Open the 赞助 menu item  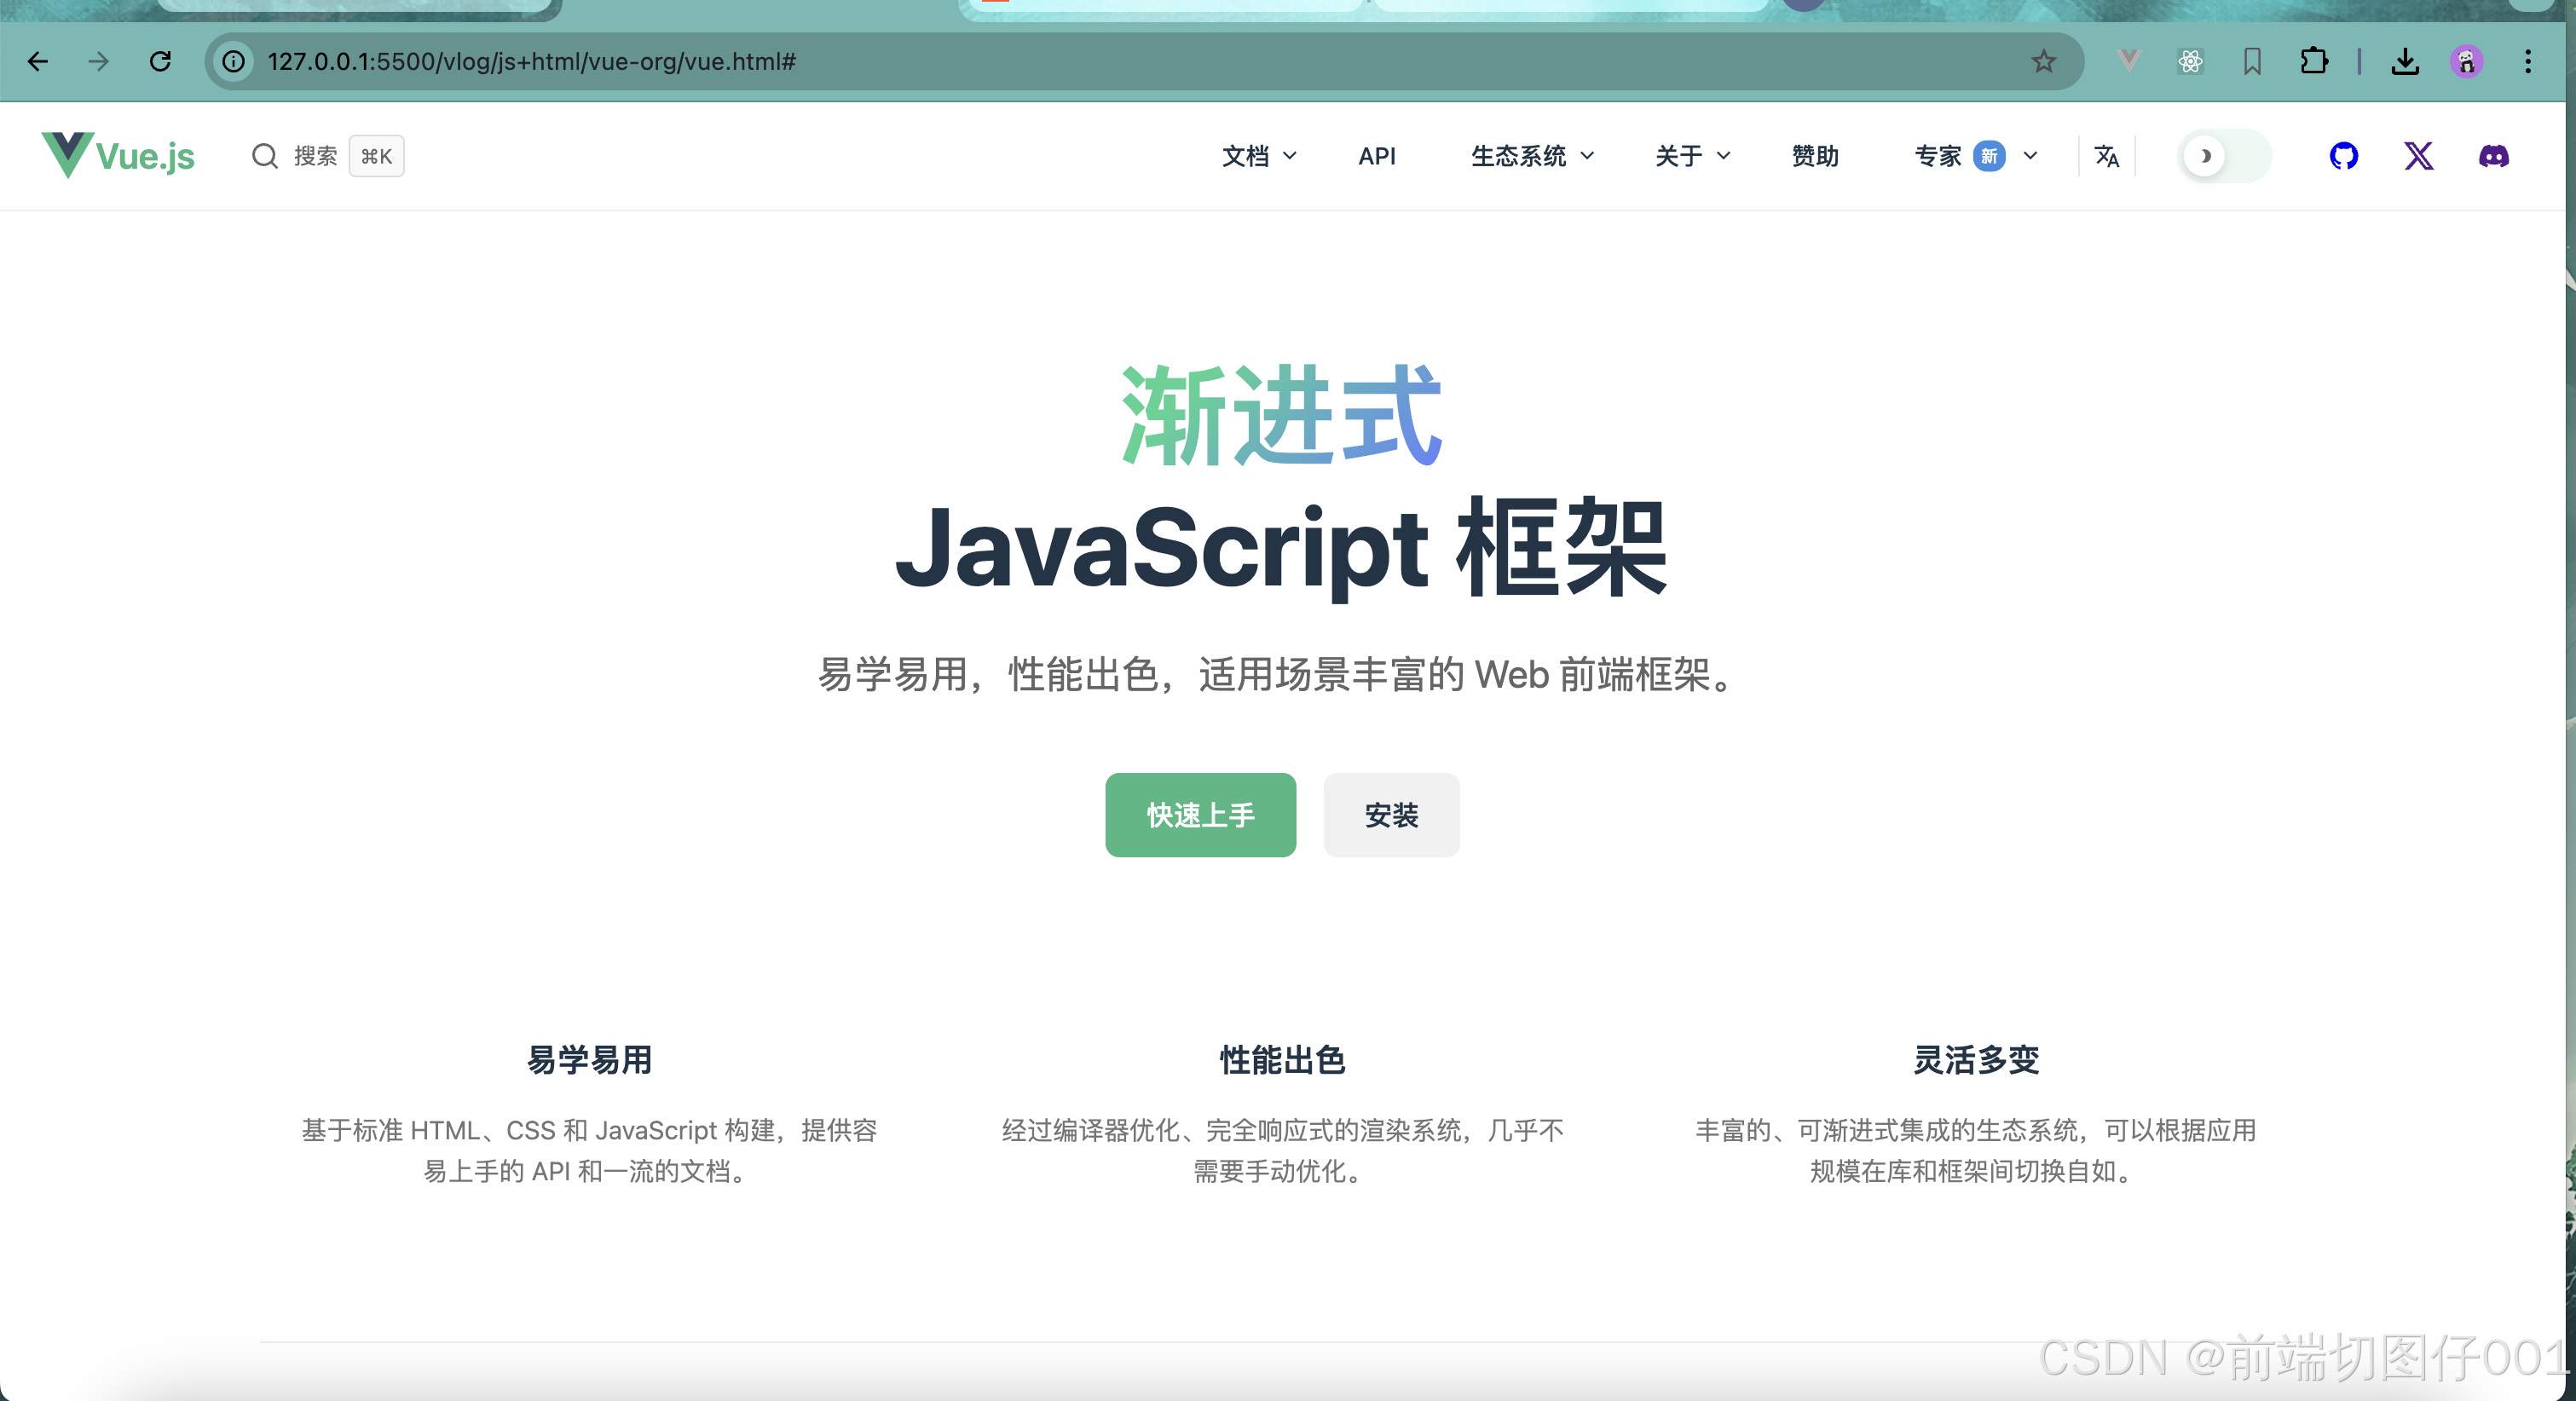[1815, 156]
